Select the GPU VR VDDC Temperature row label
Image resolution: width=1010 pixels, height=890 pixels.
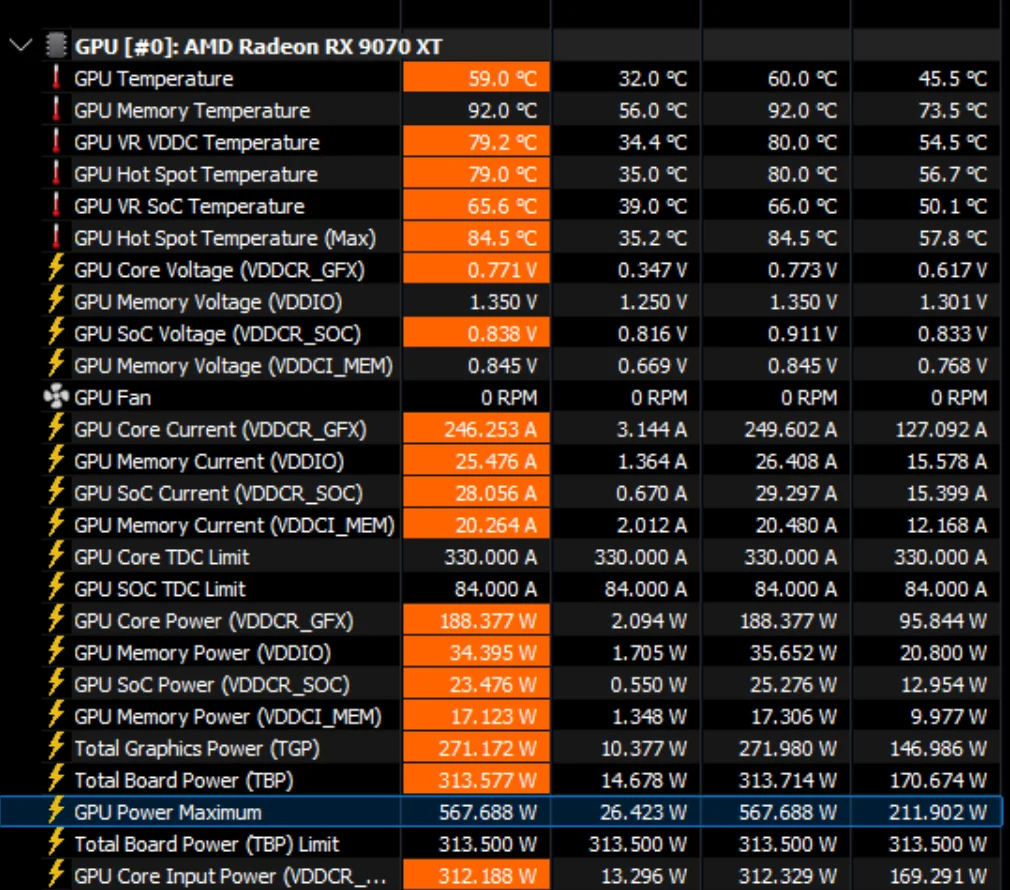[x=196, y=142]
